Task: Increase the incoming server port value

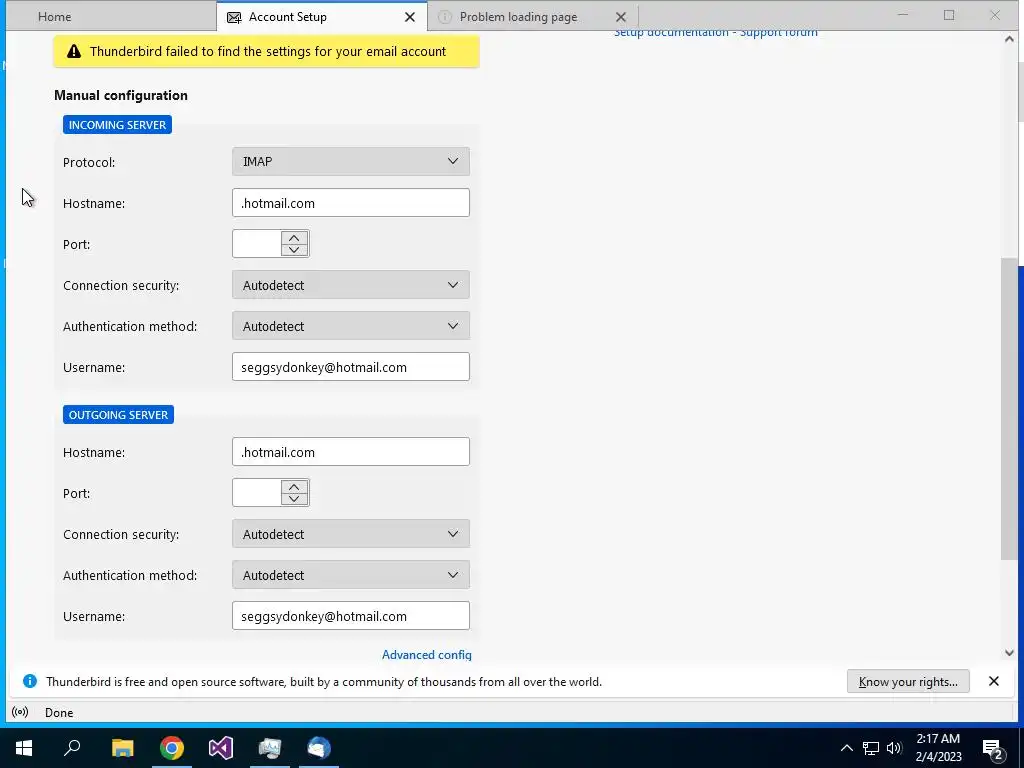Action: [294, 238]
